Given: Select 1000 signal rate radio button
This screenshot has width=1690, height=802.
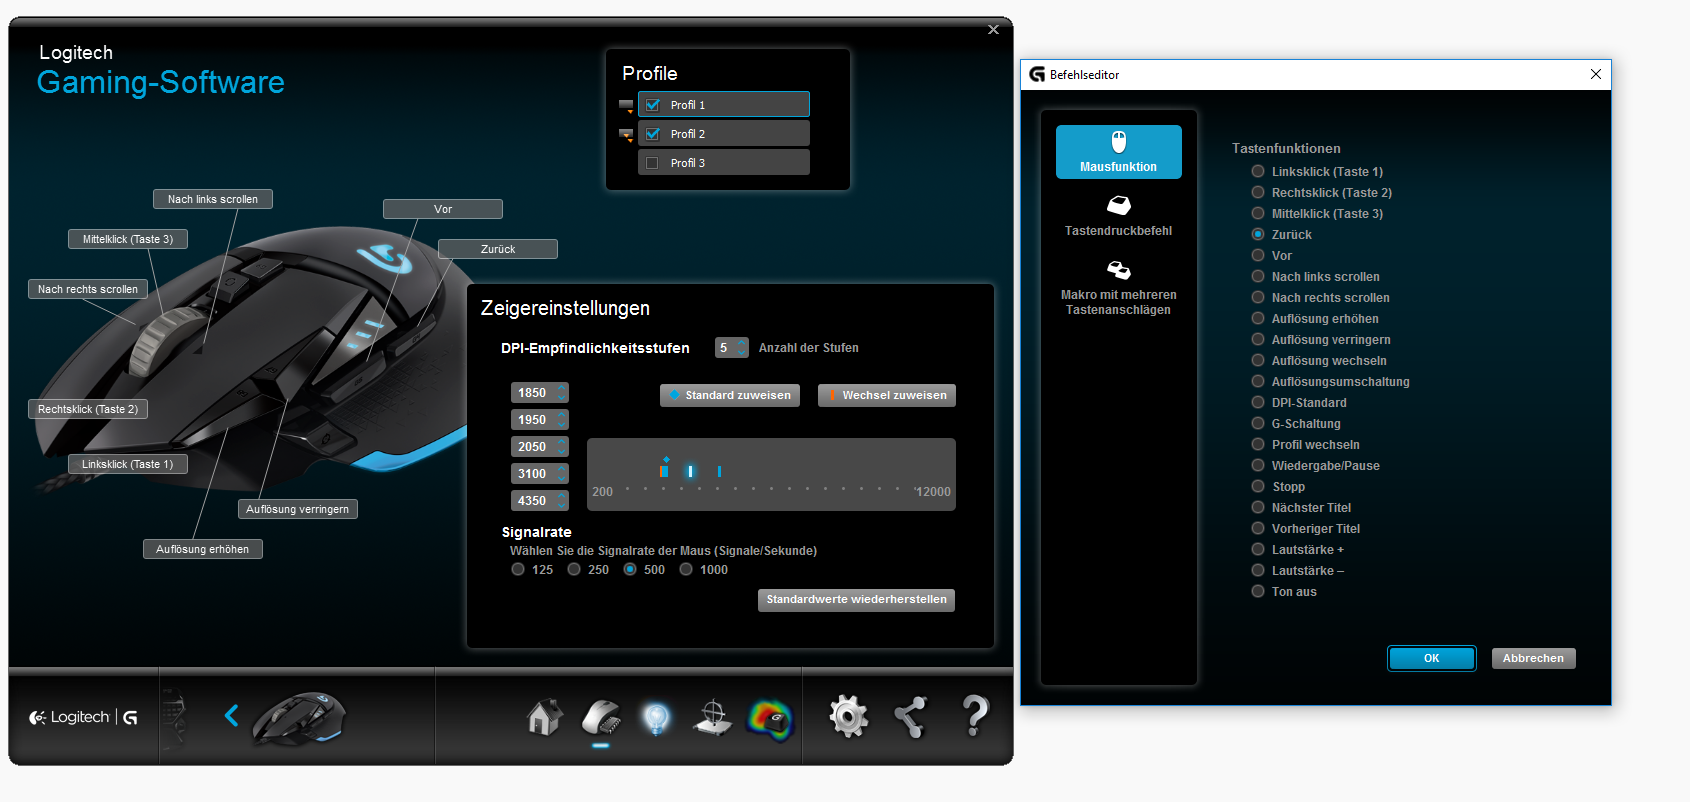Looking at the screenshot, I should [686, 569].
